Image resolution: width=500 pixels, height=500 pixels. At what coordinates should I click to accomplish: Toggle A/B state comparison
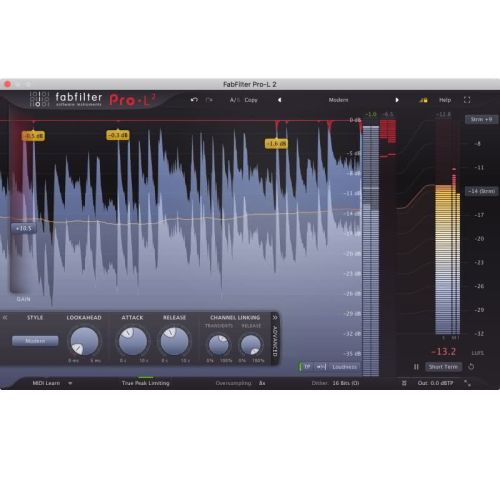click(235, 100)
